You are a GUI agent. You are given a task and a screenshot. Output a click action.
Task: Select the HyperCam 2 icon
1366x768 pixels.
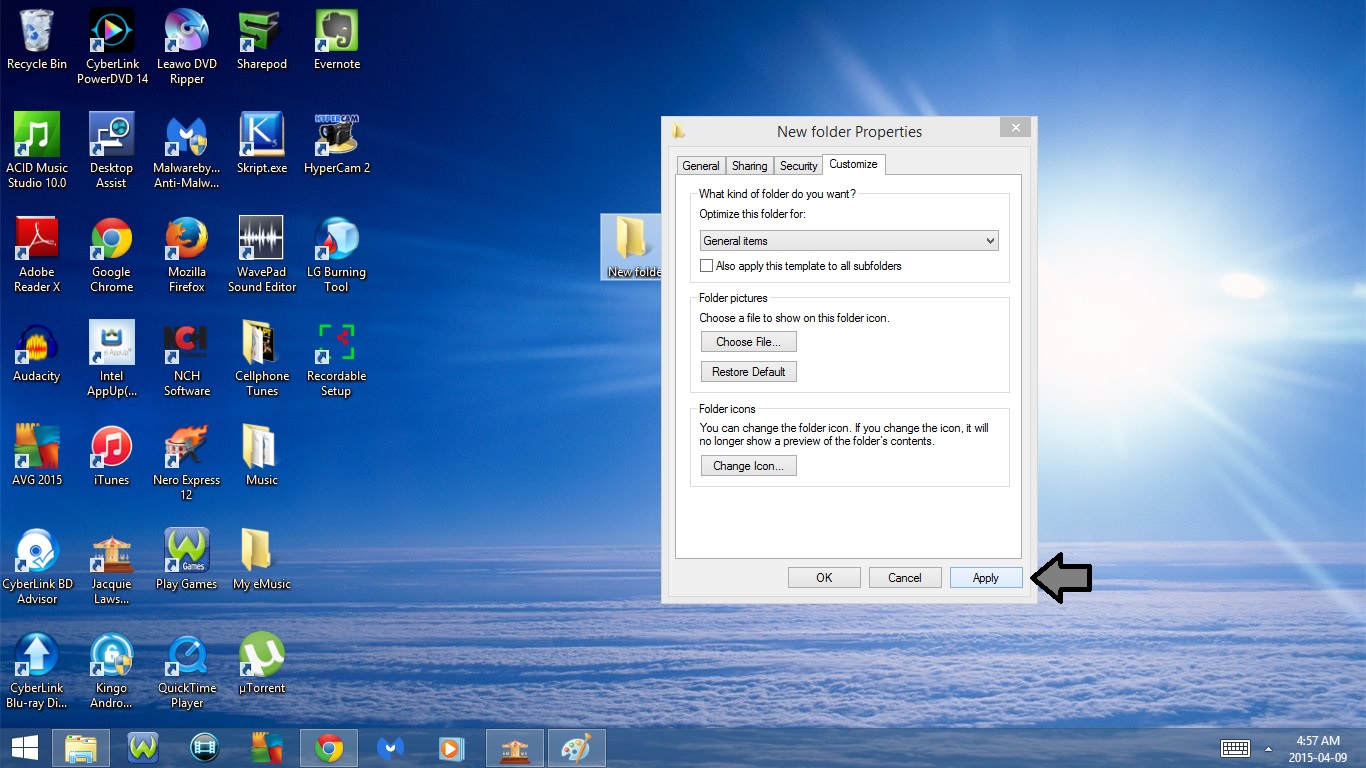[337, 144]
